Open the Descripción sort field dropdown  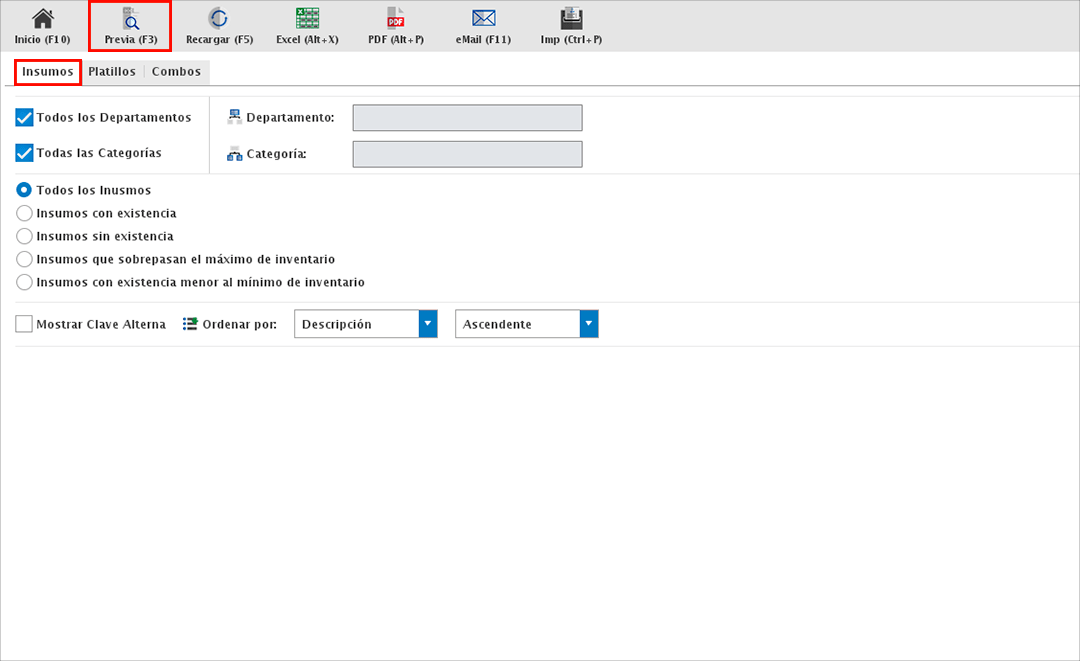428,324
